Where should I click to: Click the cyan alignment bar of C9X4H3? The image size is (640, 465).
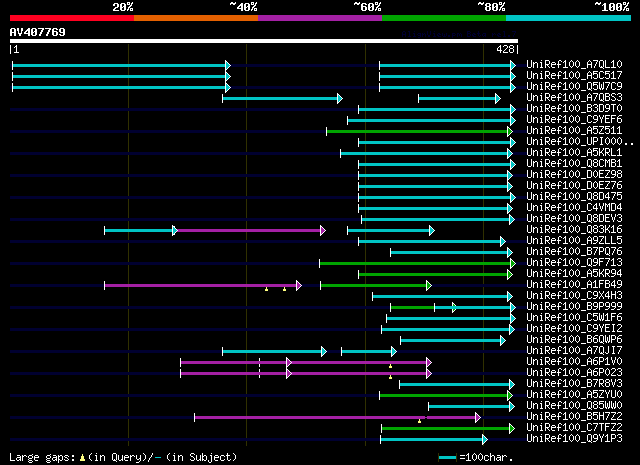(x=442, y=296)
